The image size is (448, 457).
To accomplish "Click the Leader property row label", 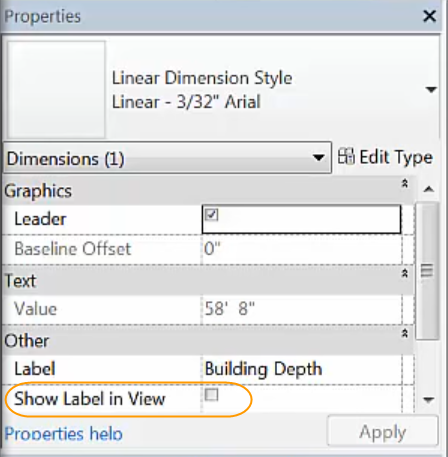I will coord(40,219).
